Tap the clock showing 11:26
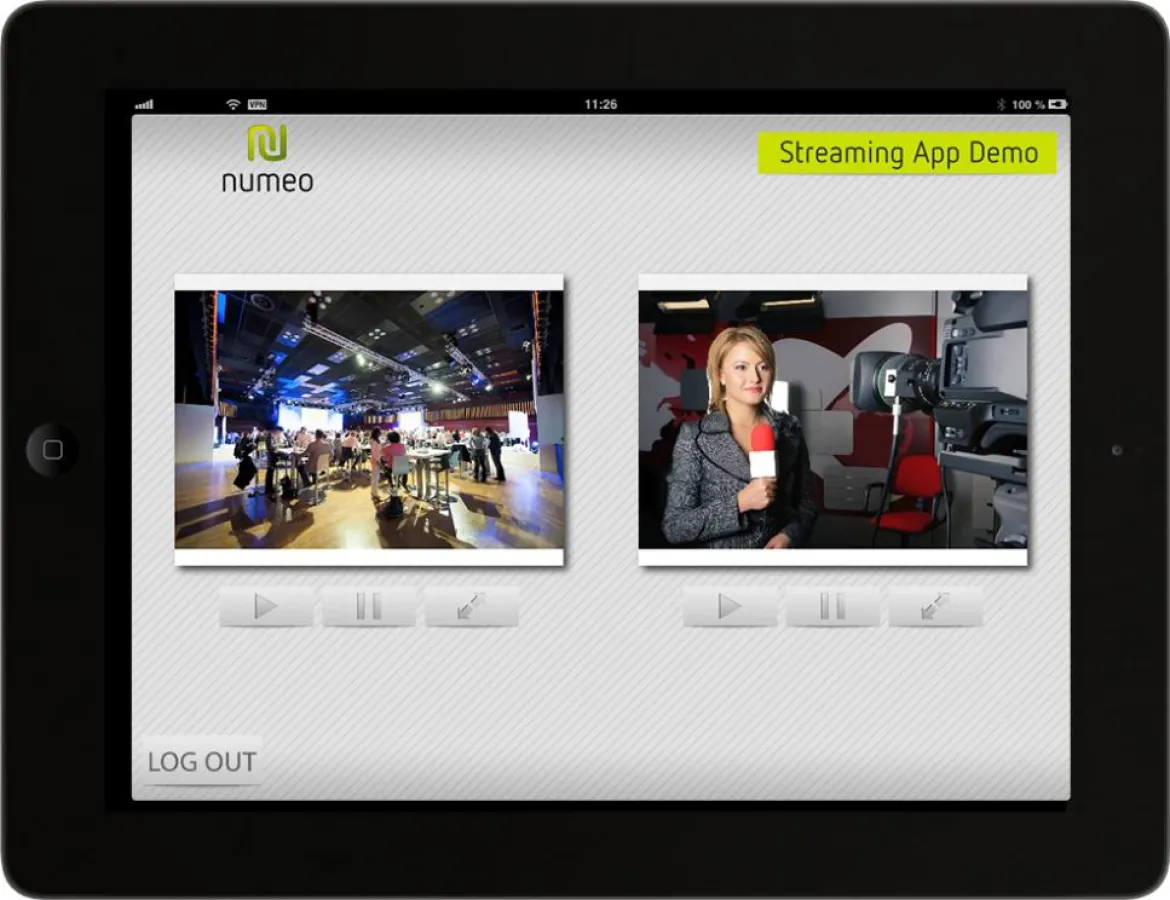This screenshot has height=900, width=1170. pyautogui.click(x=603, y=103)
